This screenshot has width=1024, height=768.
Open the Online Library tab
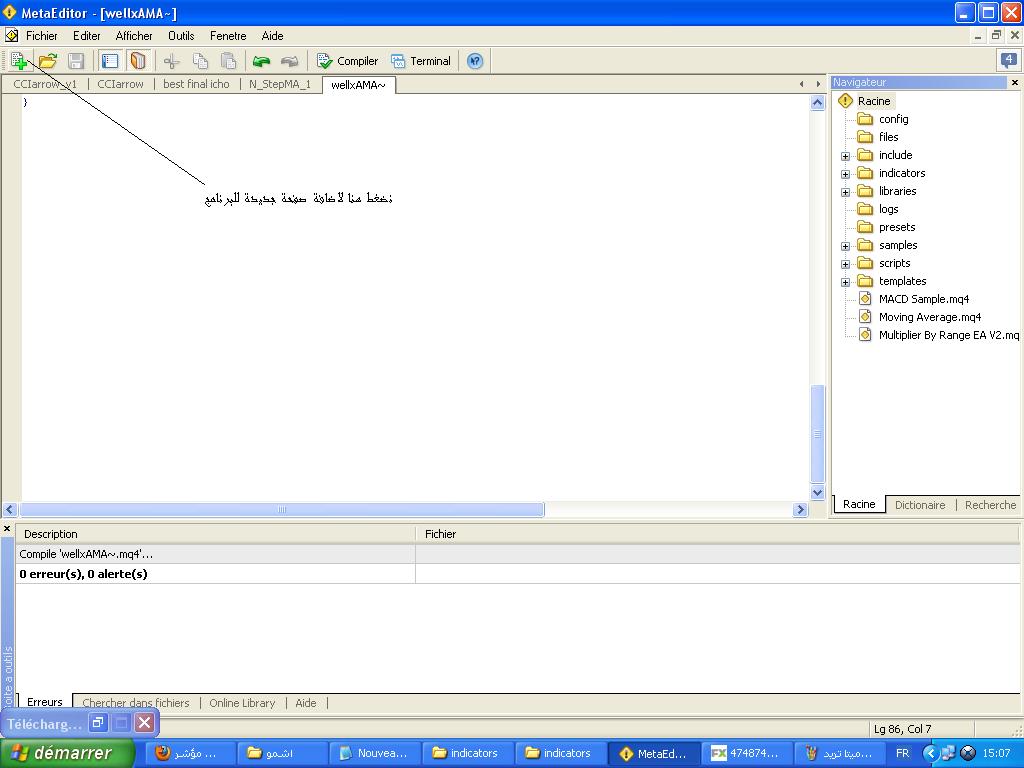pos(242,703)
